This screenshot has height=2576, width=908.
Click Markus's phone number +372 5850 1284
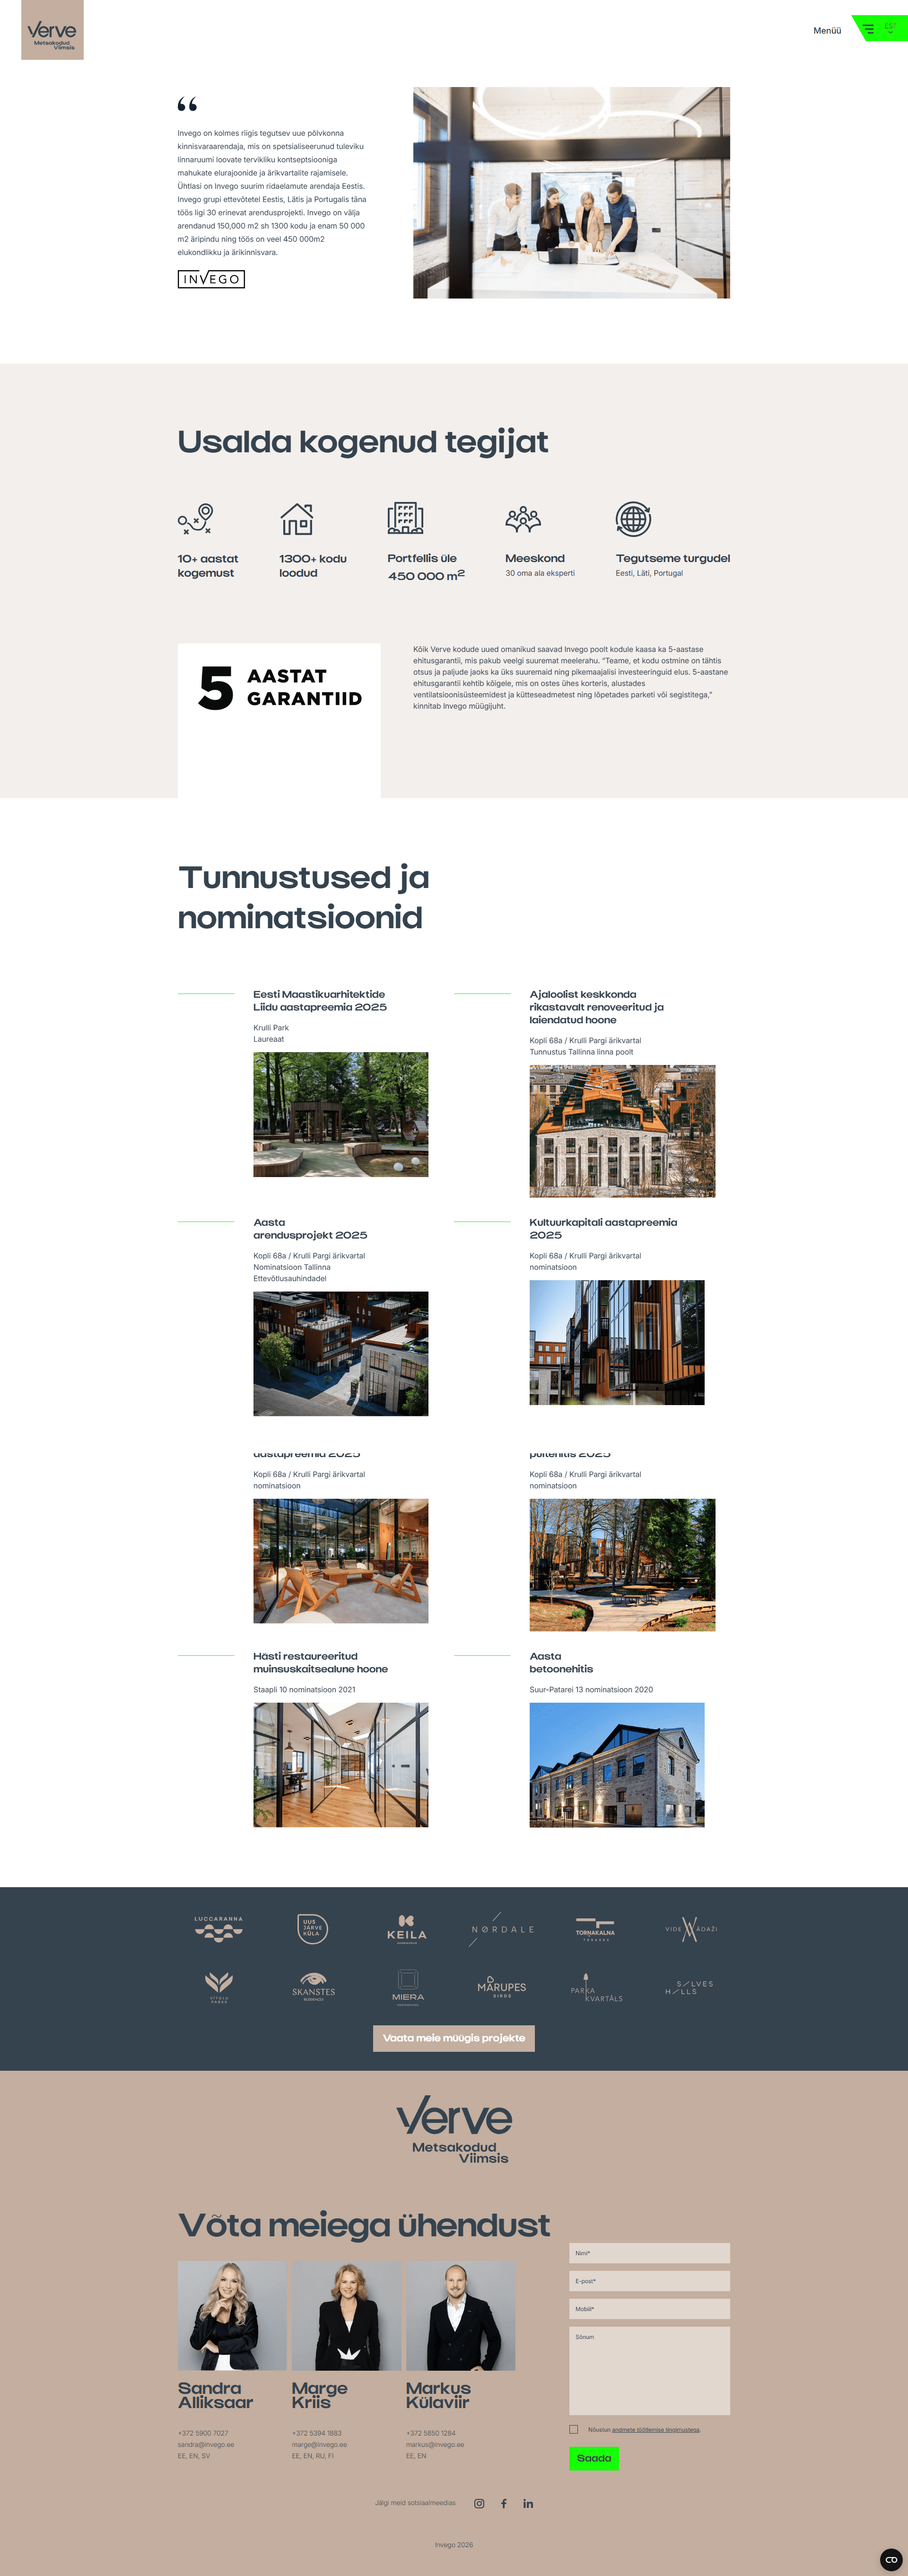[431, 2433]
